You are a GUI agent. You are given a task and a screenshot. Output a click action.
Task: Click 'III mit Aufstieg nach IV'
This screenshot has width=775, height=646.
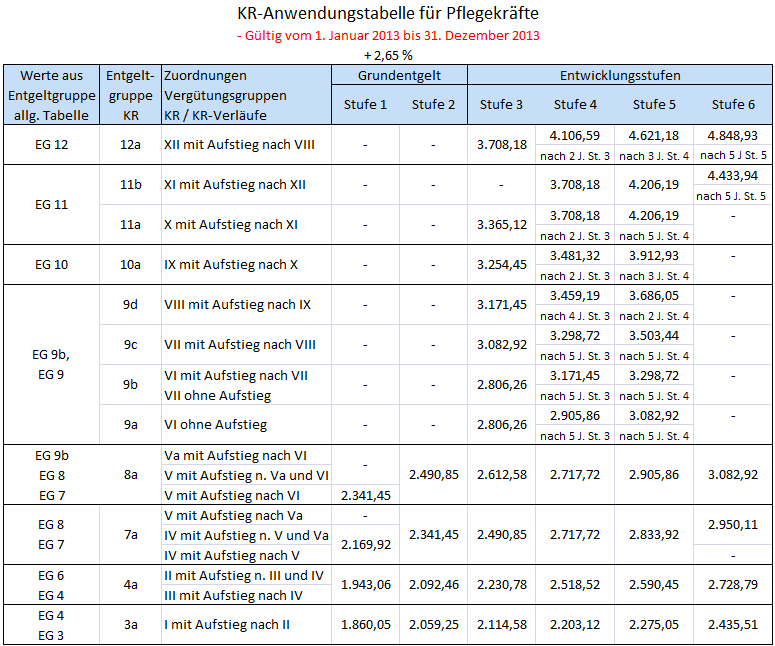coord(233,595)
